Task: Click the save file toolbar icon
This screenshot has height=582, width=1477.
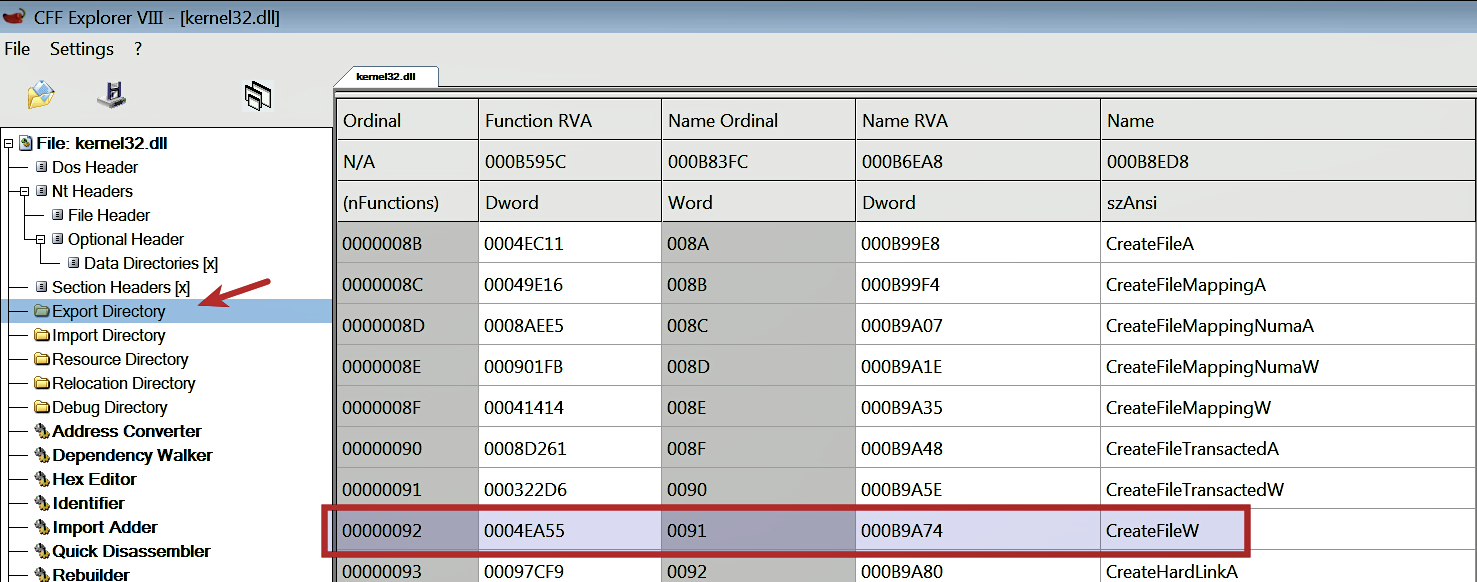Action: coord(111,95)
